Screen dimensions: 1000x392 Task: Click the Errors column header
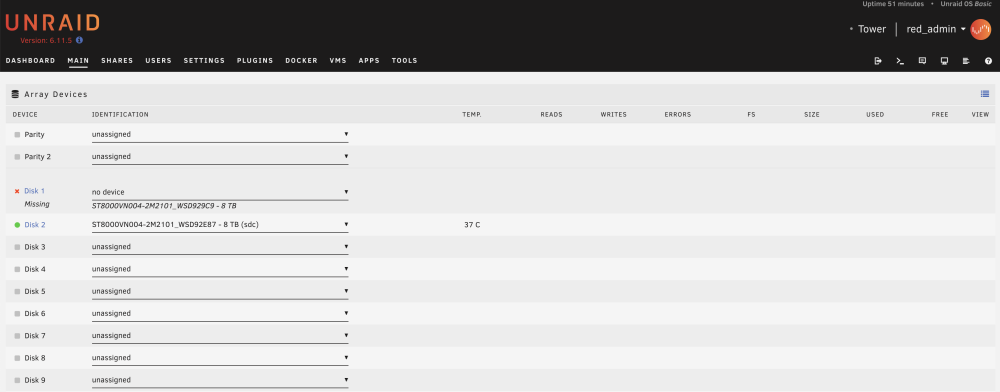pos(678,115)
